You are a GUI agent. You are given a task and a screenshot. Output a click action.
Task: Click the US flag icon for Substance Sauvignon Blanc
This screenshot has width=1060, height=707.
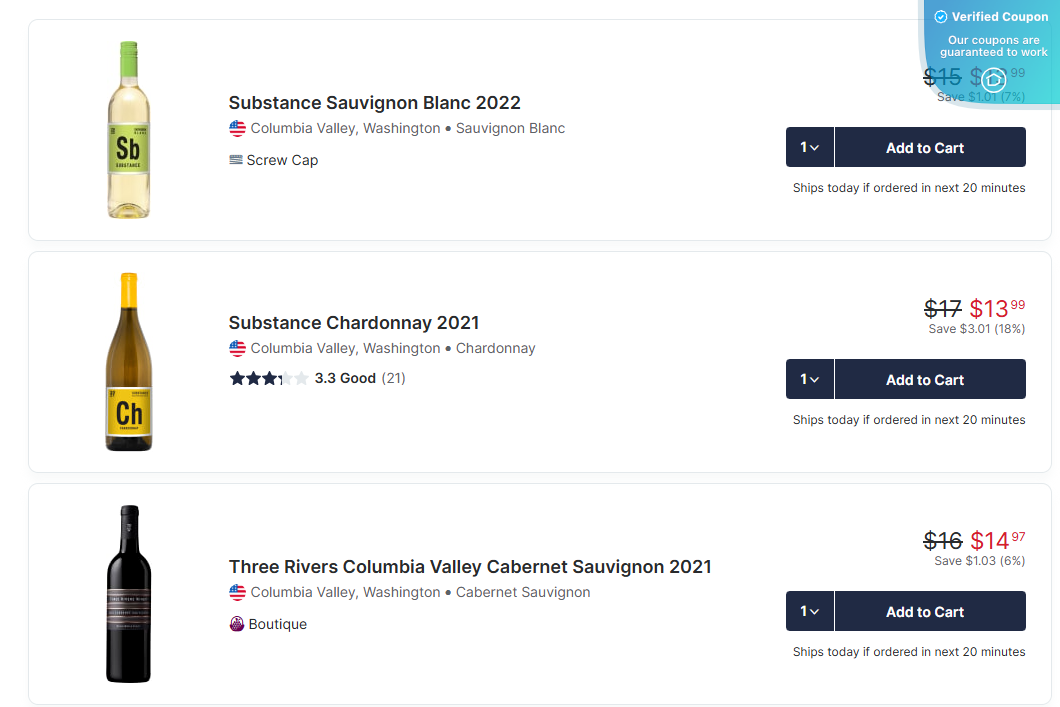pos(237,128)
